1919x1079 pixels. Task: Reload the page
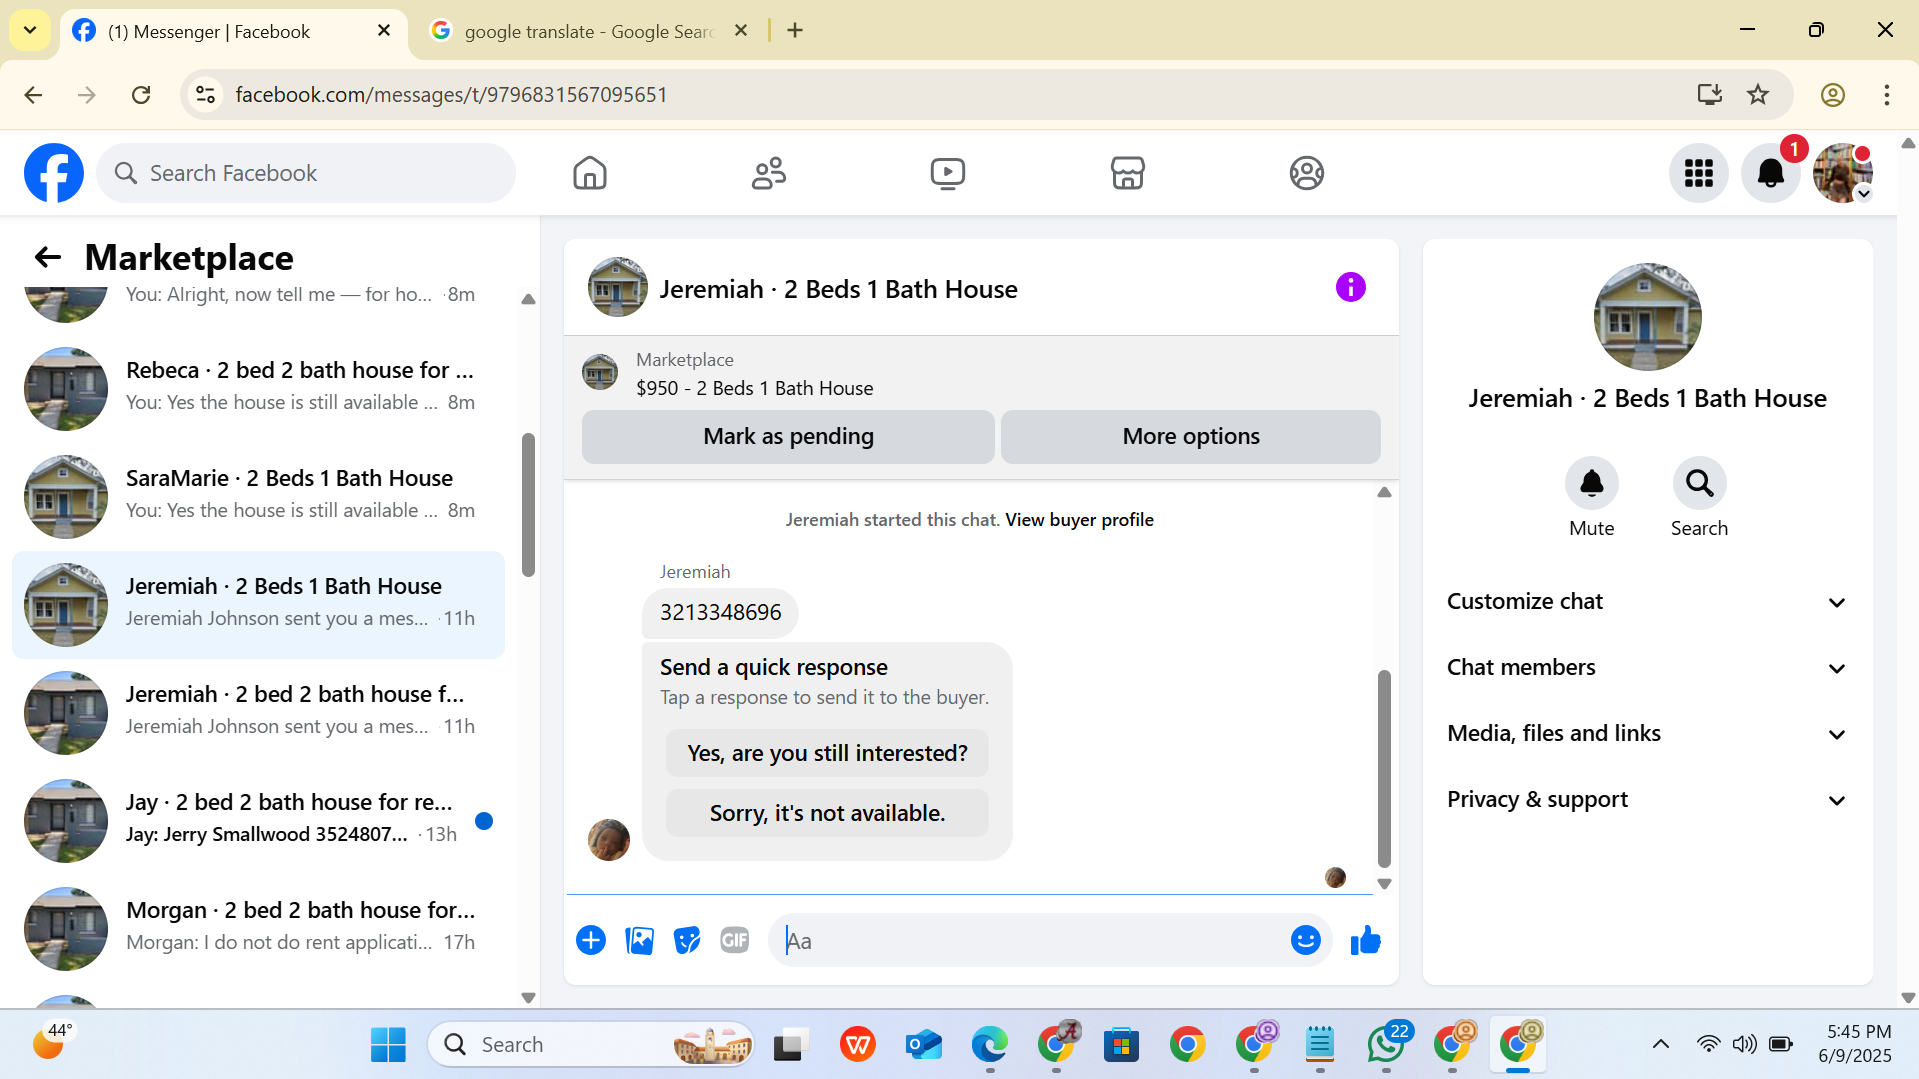(141, 95)
